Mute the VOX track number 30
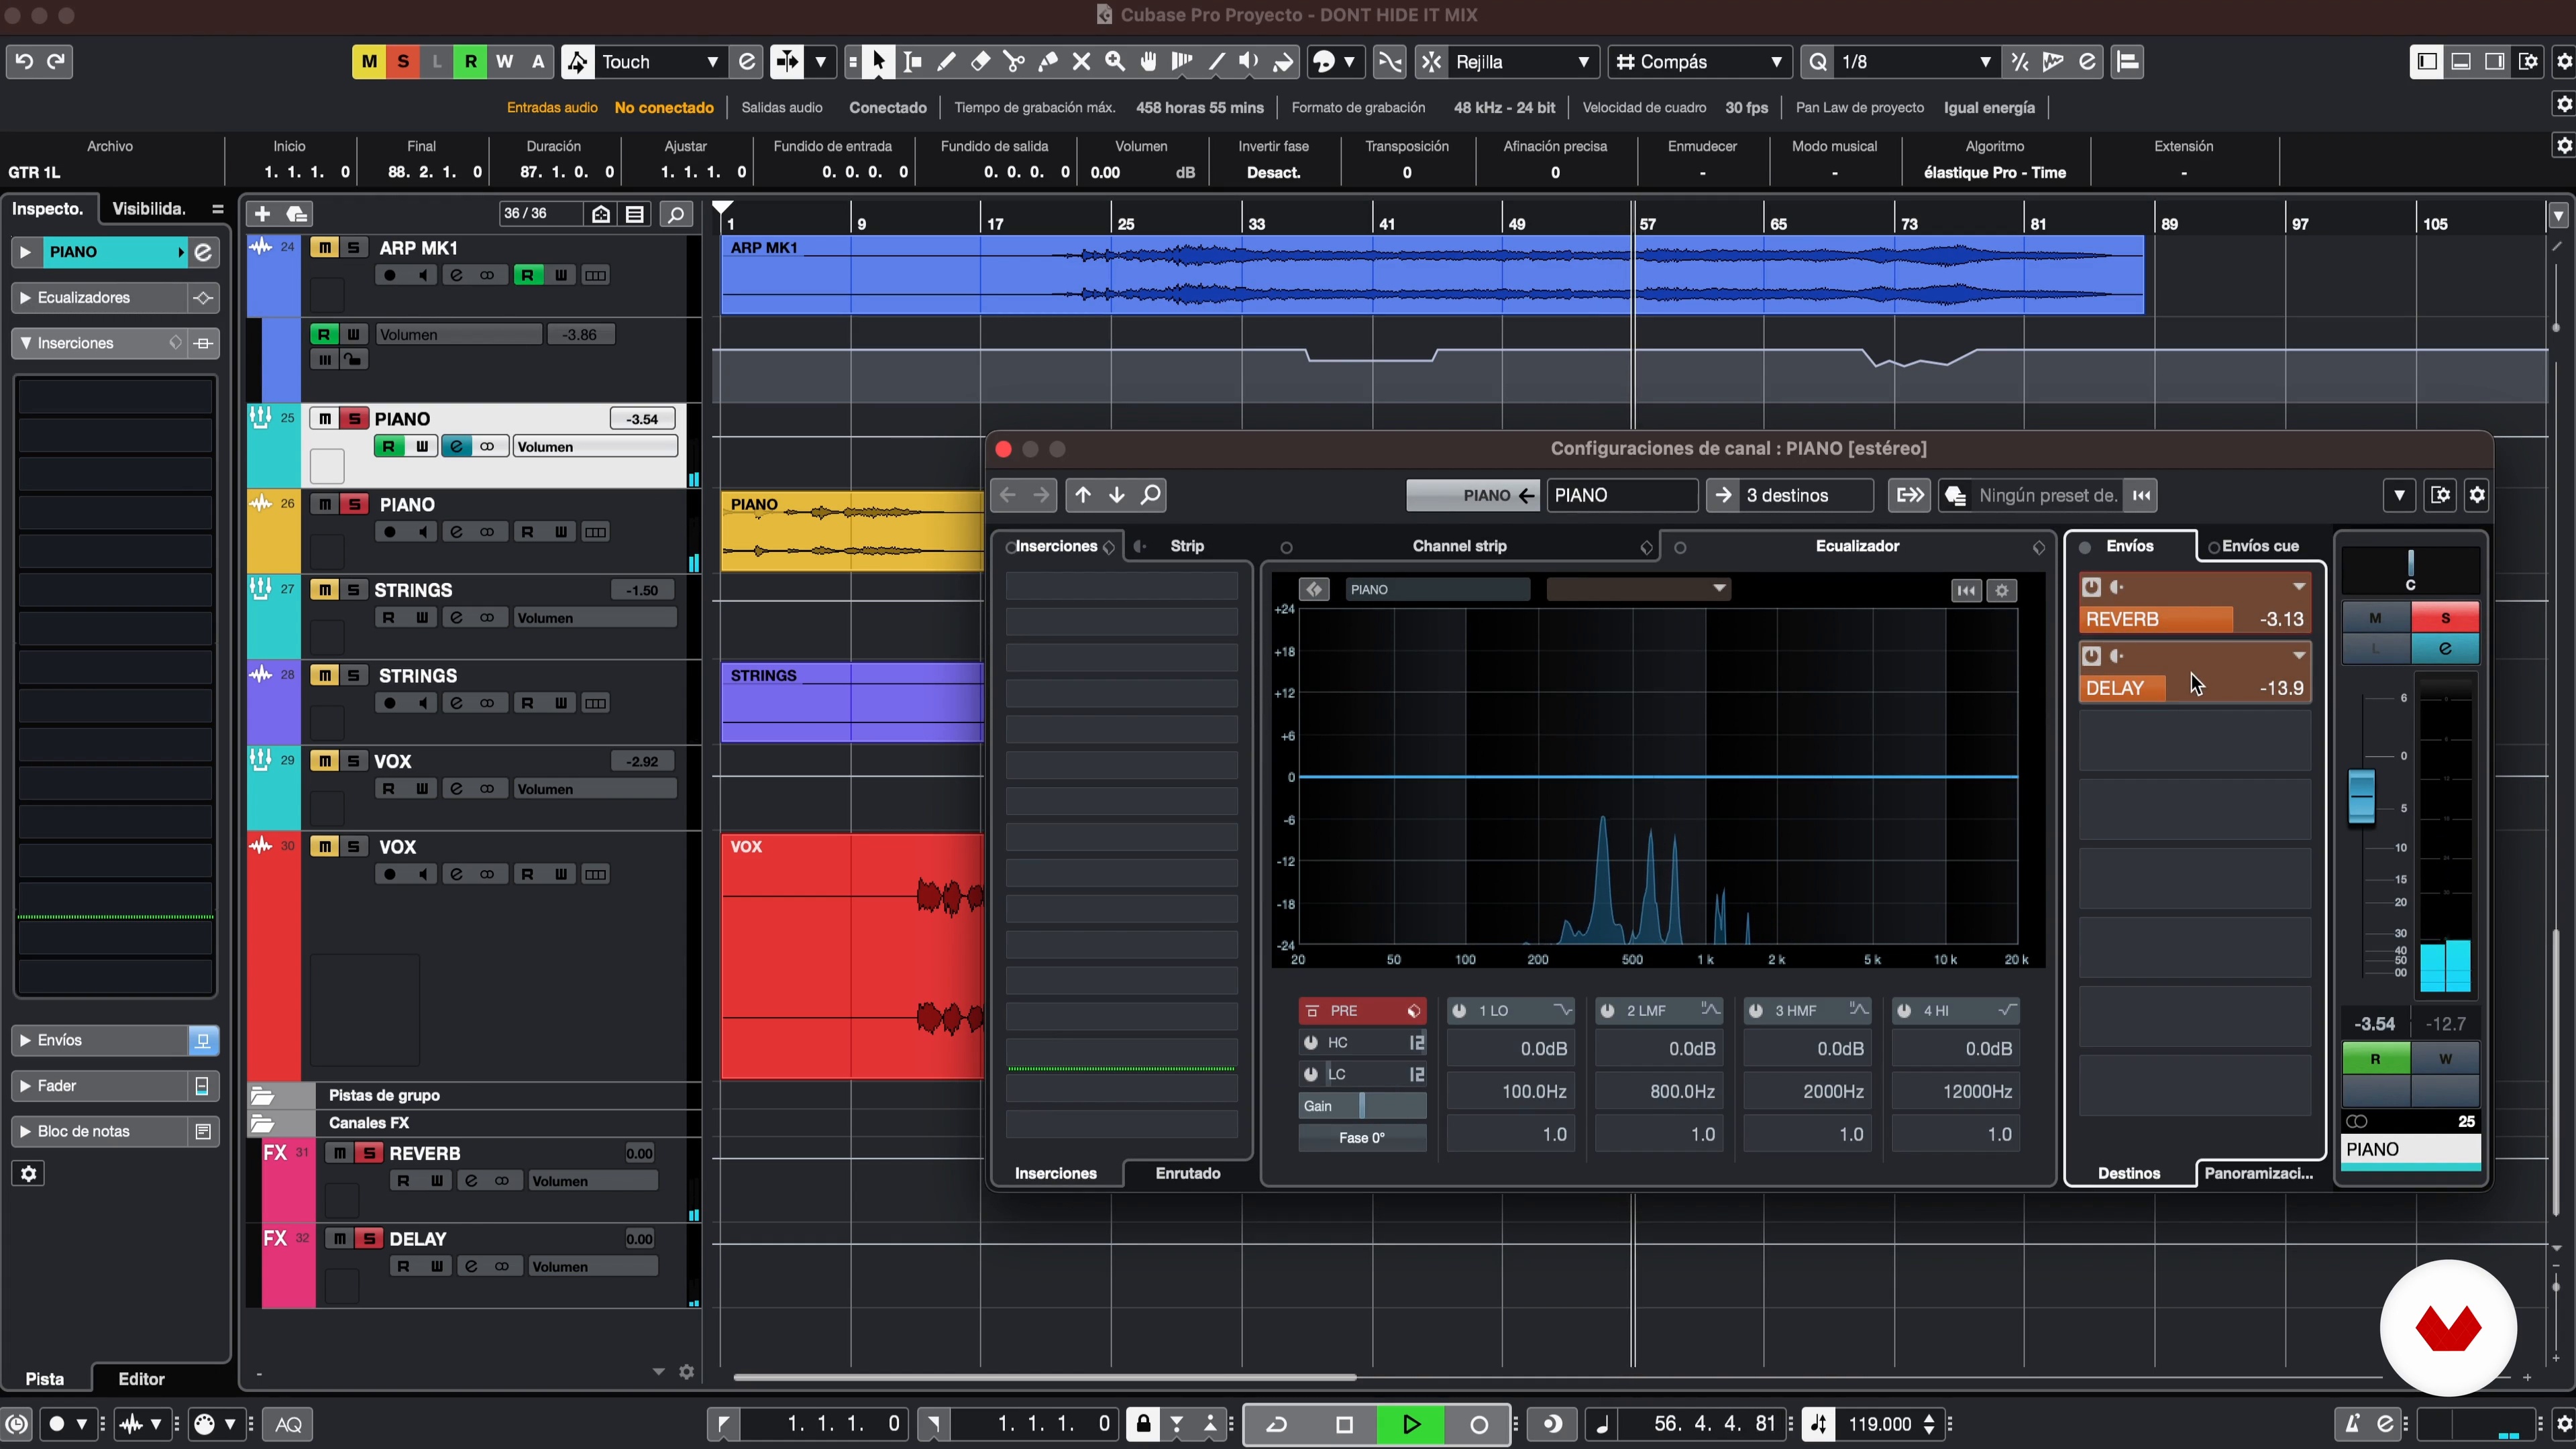 324,847
